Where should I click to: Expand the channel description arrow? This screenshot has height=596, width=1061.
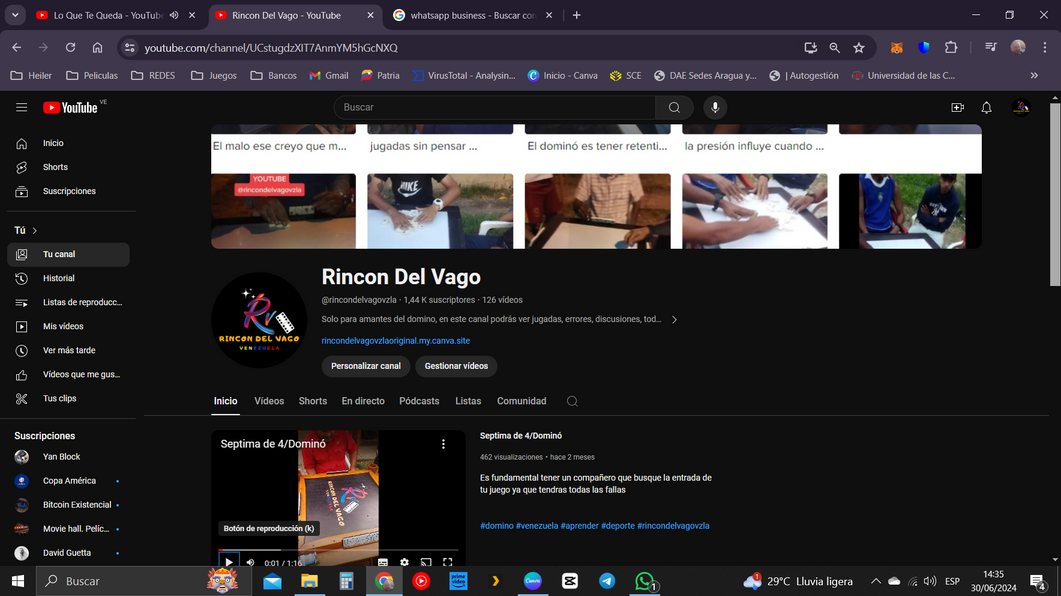674,319
